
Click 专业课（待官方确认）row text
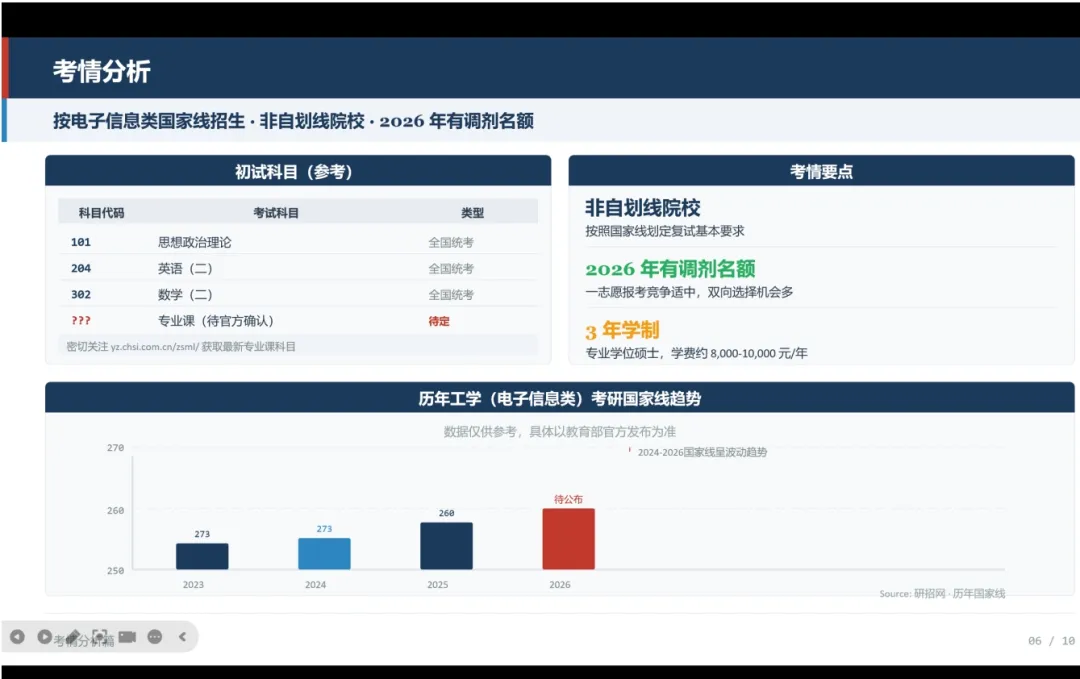(x=216, y=321)
